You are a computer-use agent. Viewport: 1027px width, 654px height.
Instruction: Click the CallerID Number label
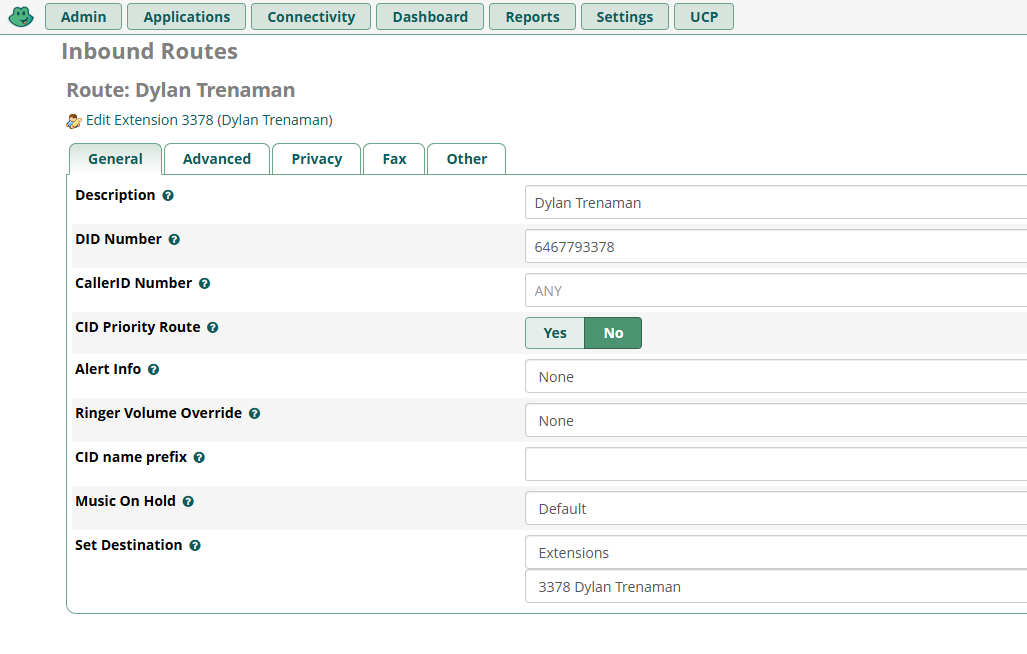point(134,283)
